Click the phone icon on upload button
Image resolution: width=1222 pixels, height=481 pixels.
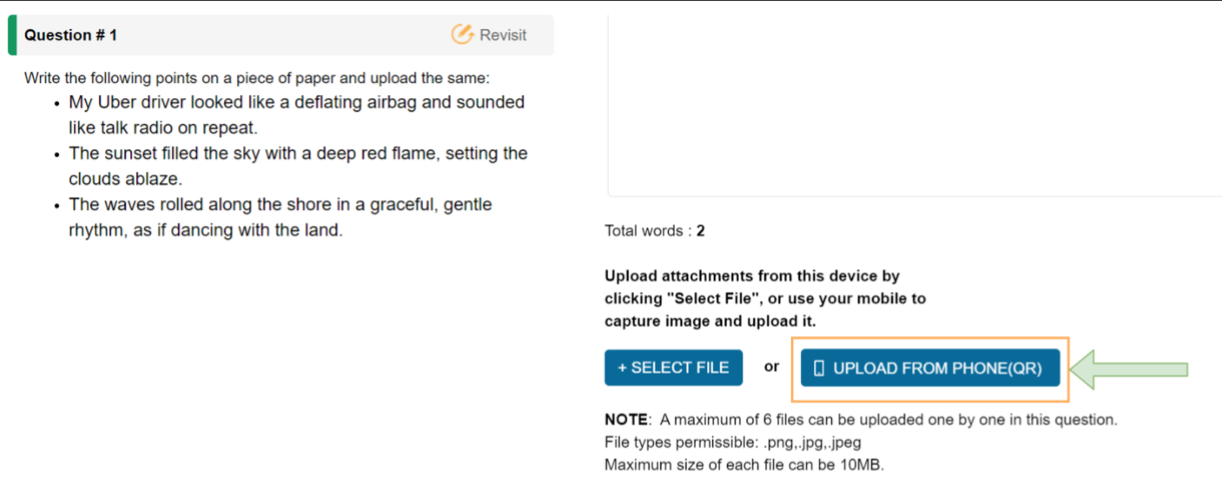818,368
